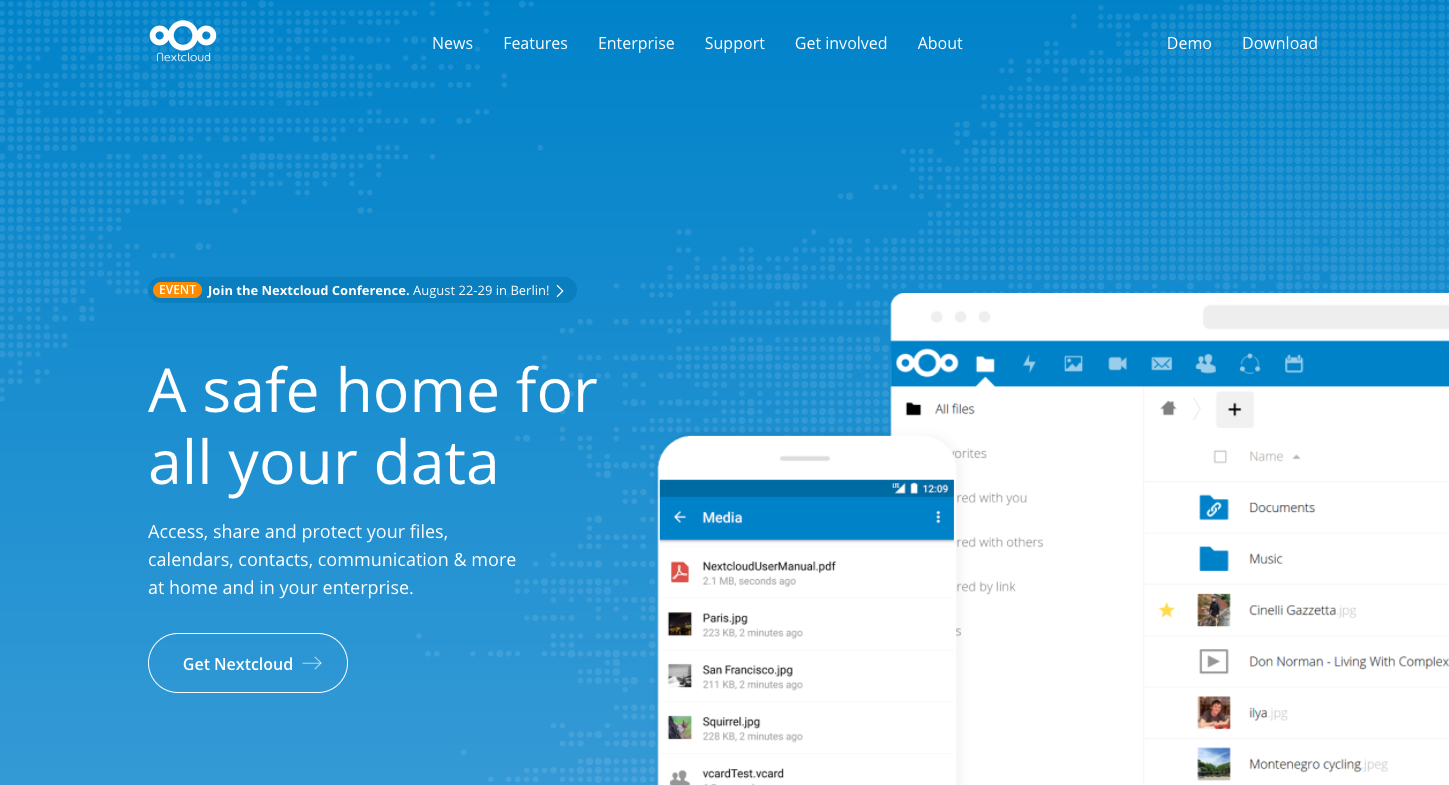Screen dimensions: 1449x785
Task: Open the Get involved menu item
Action: click(x=841, y=43)
